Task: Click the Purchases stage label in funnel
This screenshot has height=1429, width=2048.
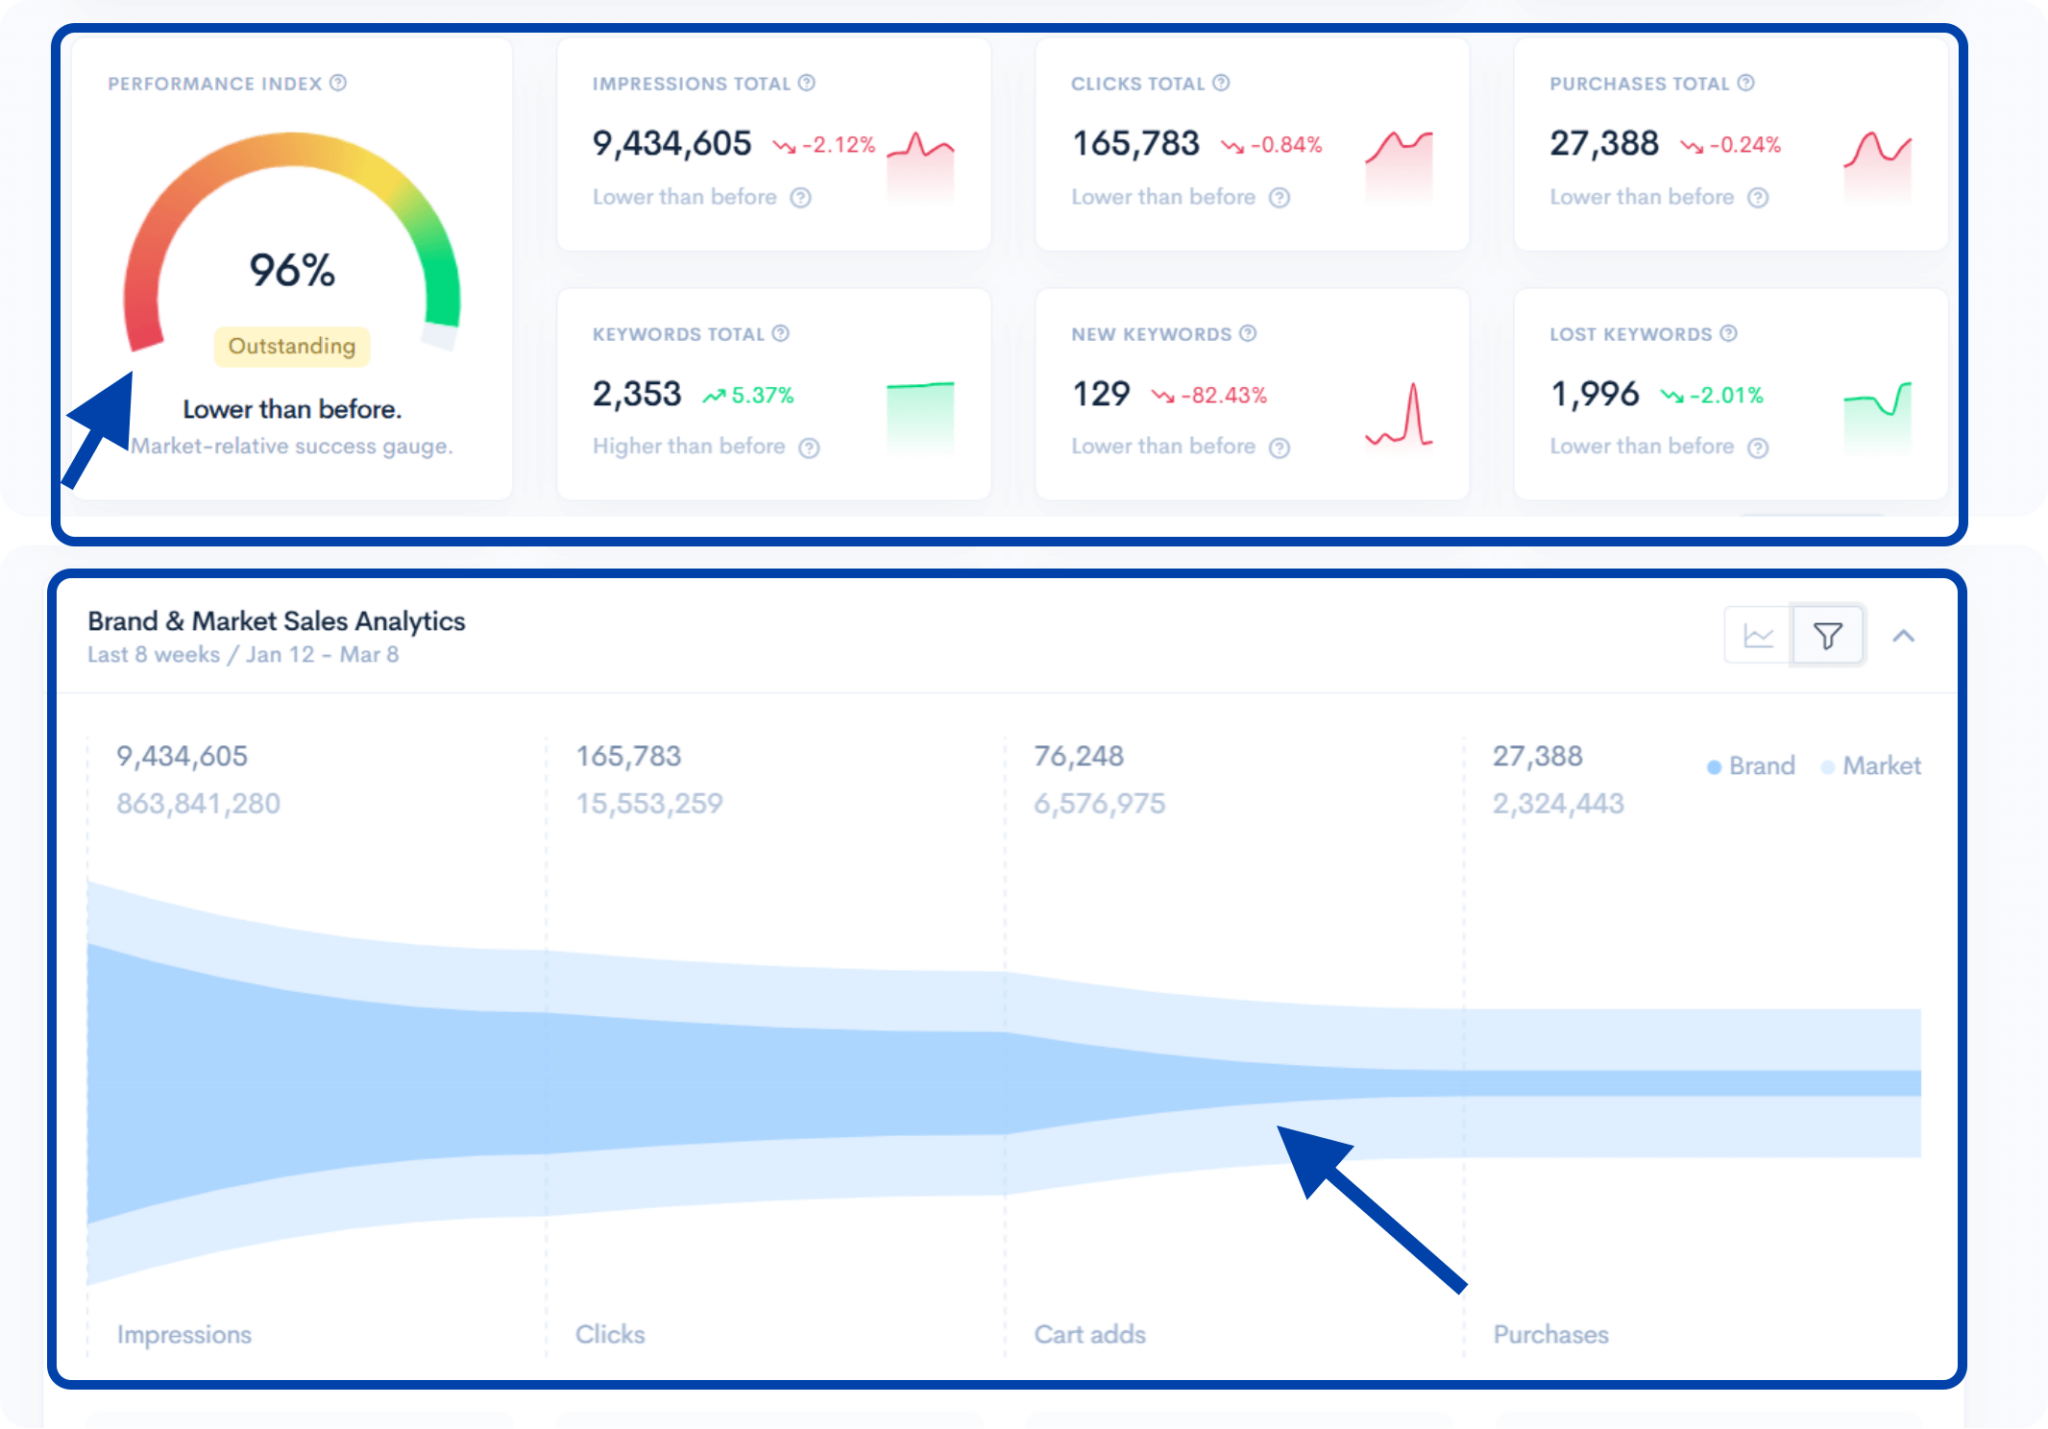Action: pyautogui.click(x=1551, y=1334)
